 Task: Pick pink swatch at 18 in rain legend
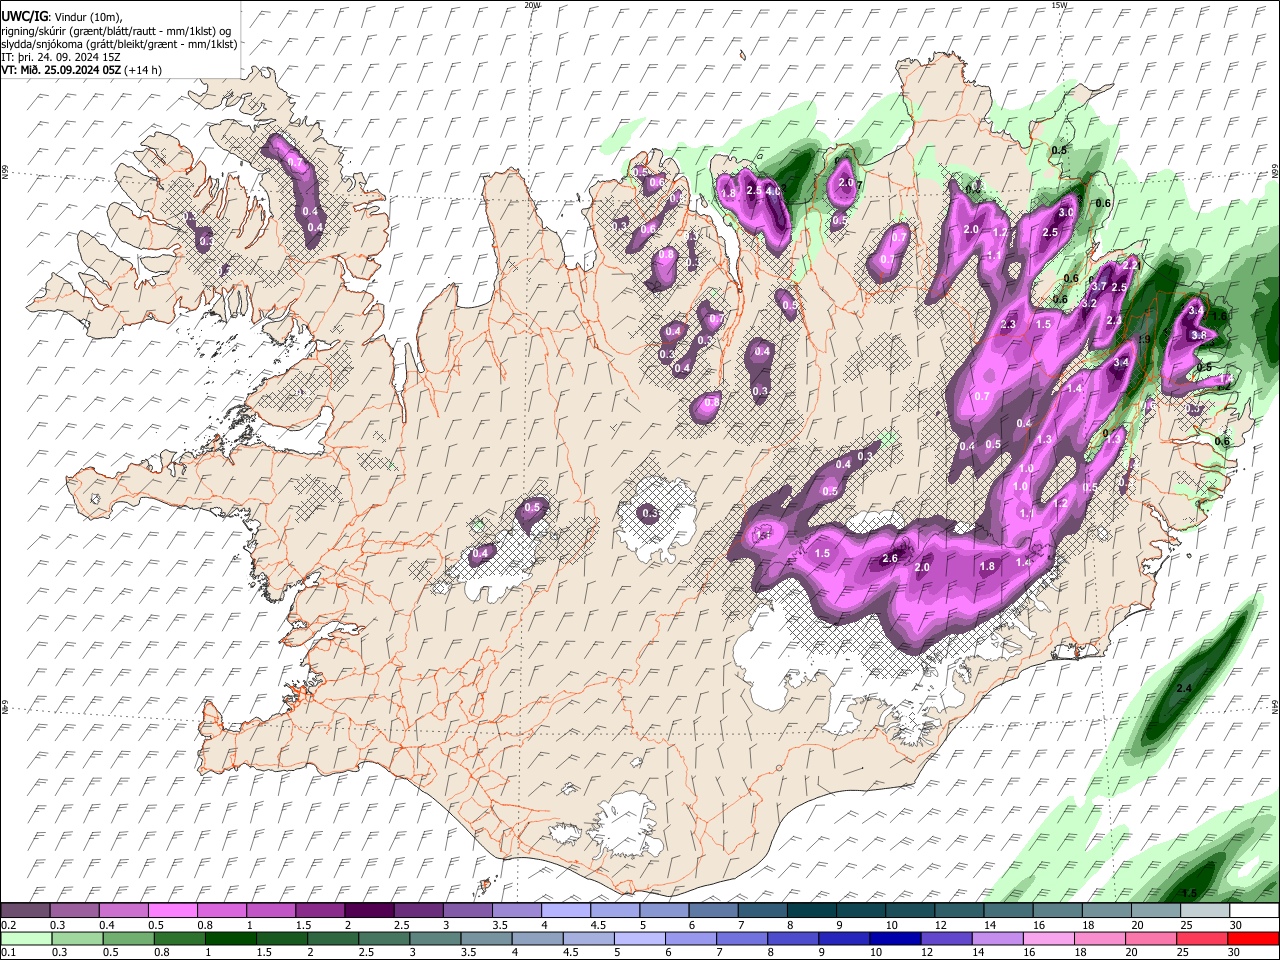coord(1101,938)
